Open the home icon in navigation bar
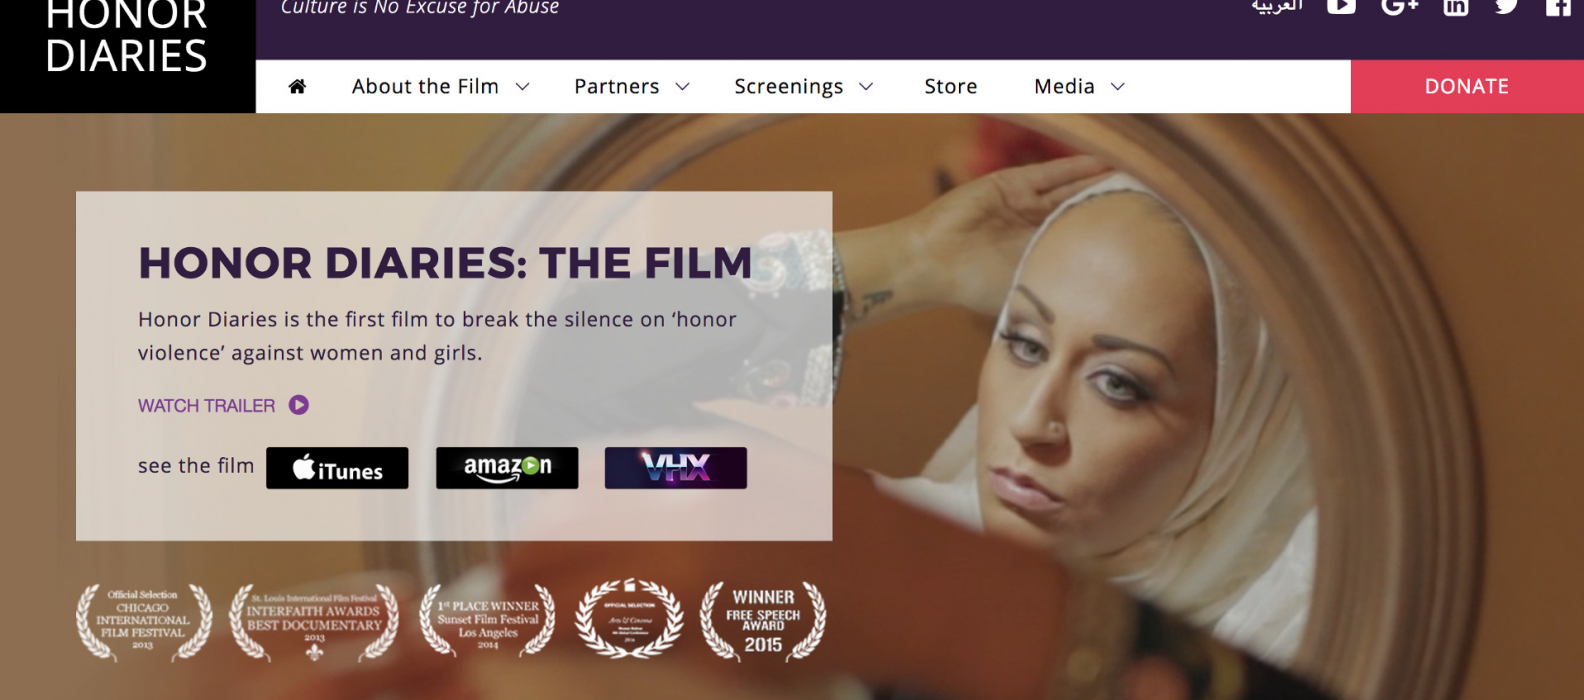The width and height of the screenshot is (1584, 700). [297, 87]
